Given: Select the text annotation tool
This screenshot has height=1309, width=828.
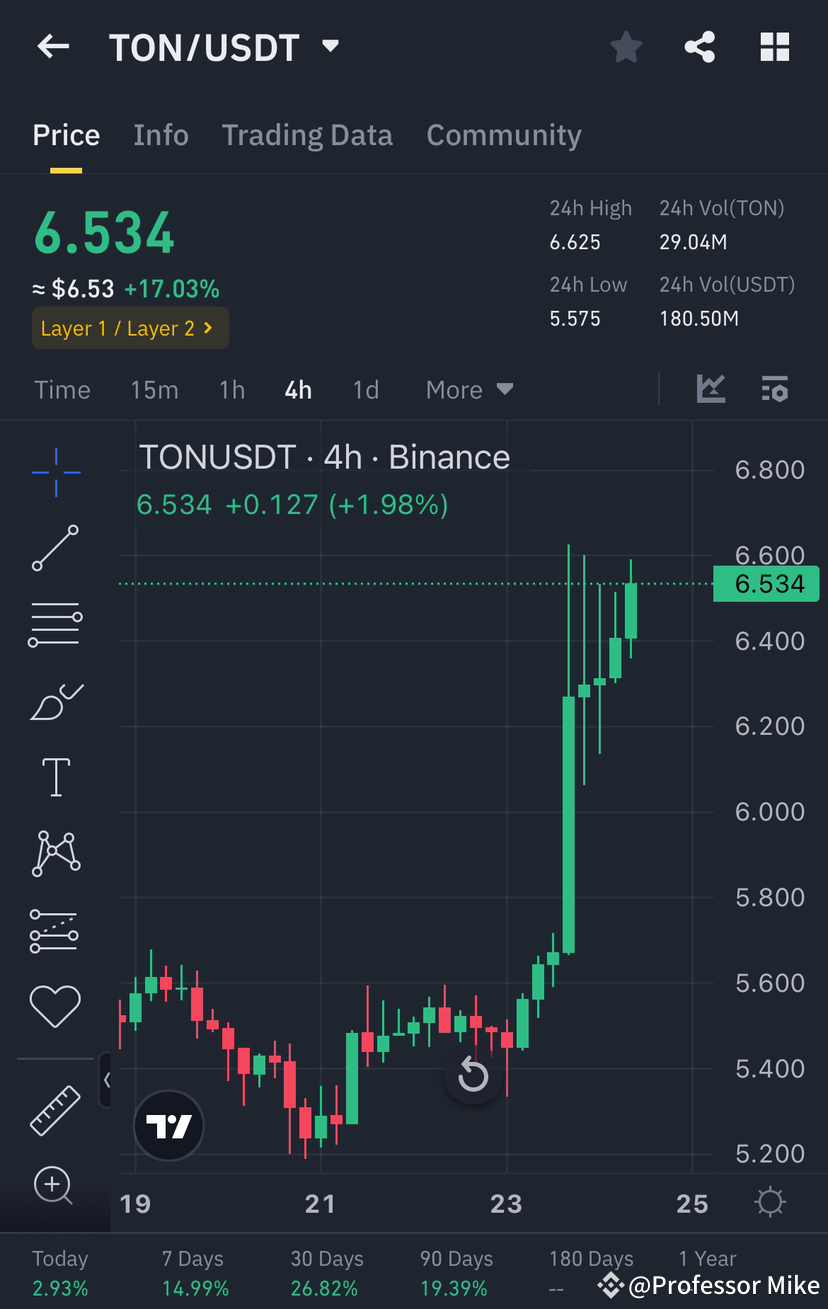Looking at the screenshot, I should [55, 777].
